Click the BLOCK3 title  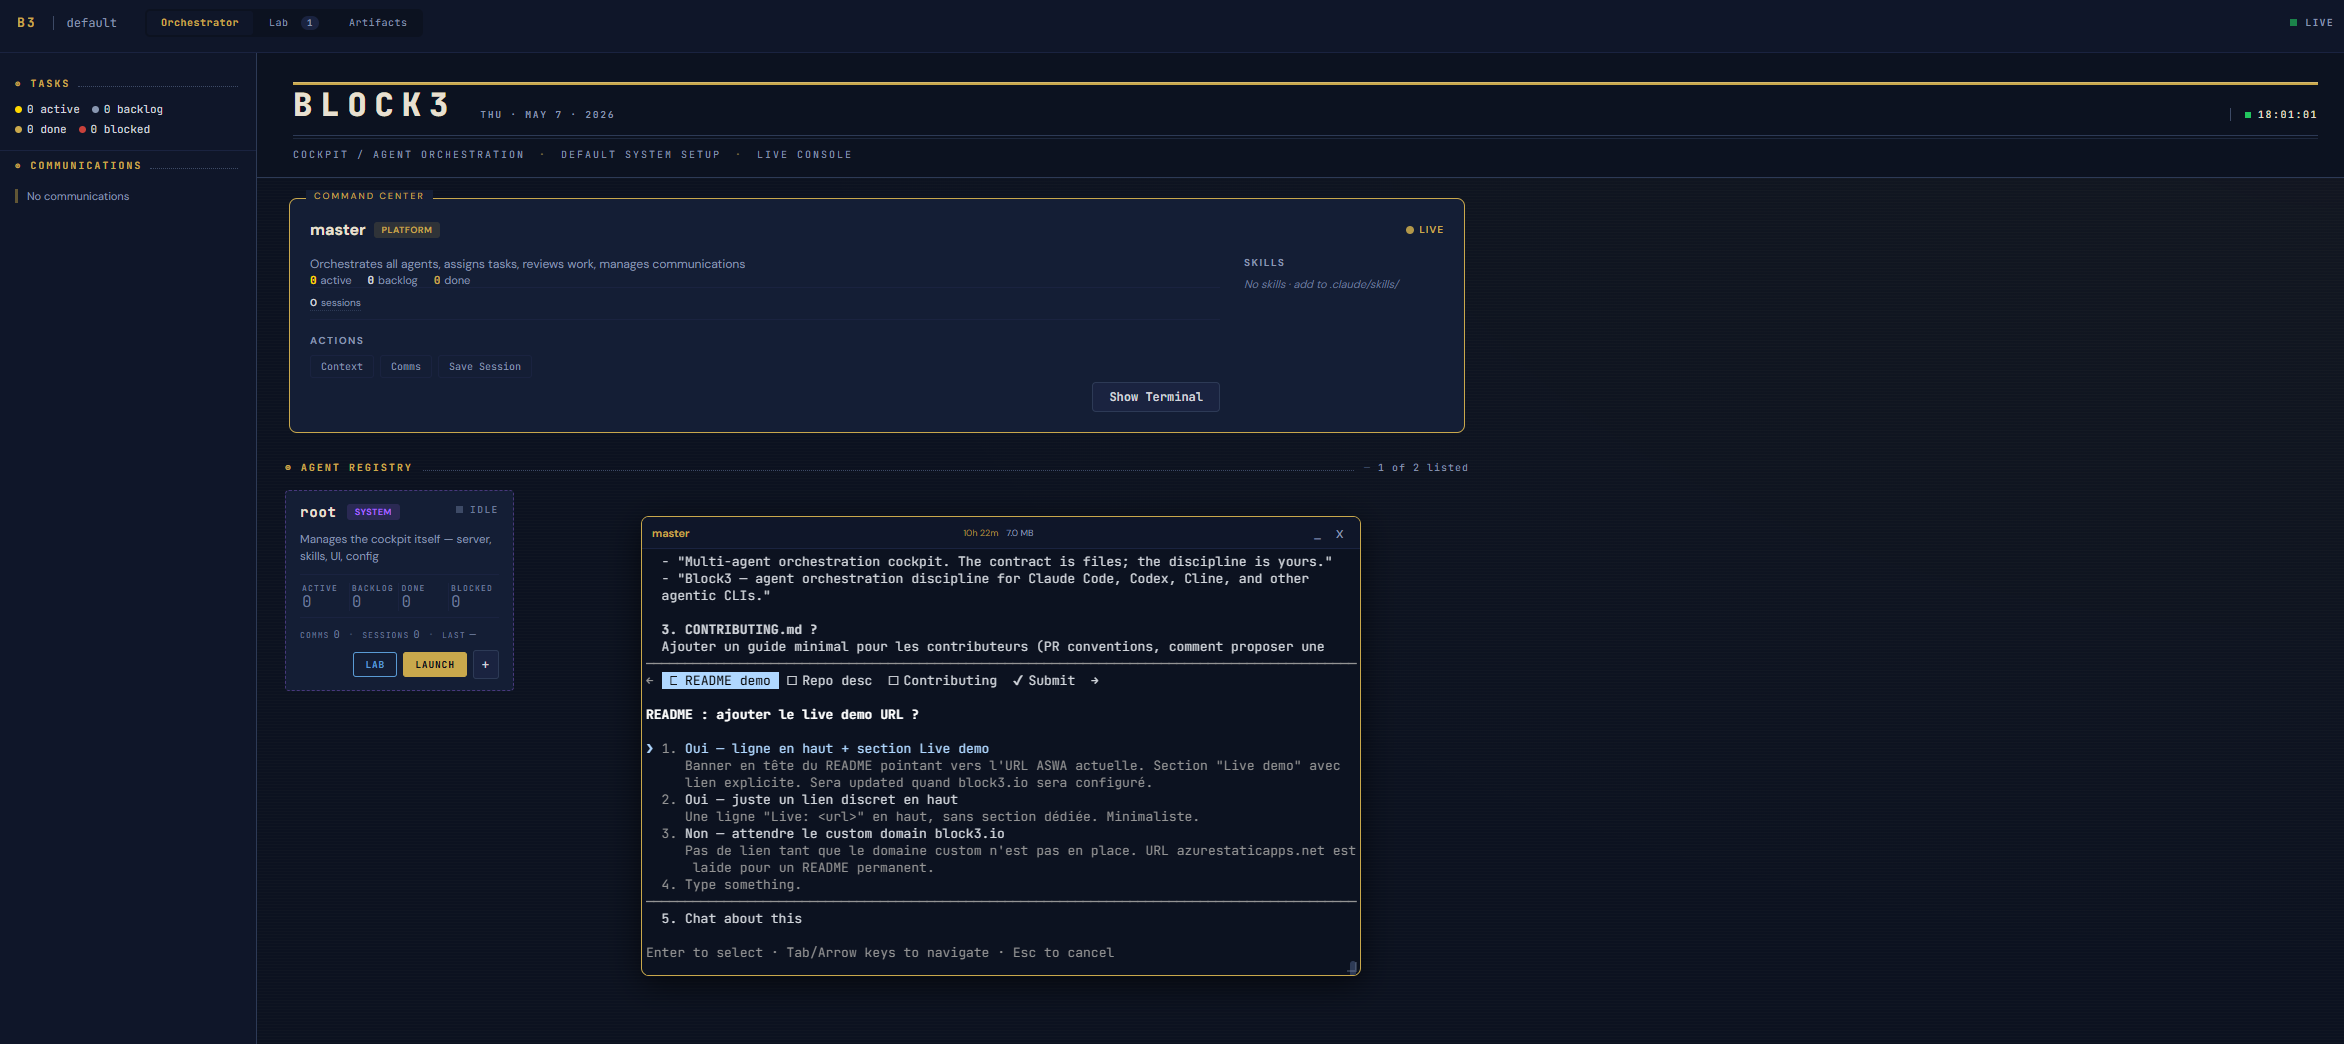372,105
